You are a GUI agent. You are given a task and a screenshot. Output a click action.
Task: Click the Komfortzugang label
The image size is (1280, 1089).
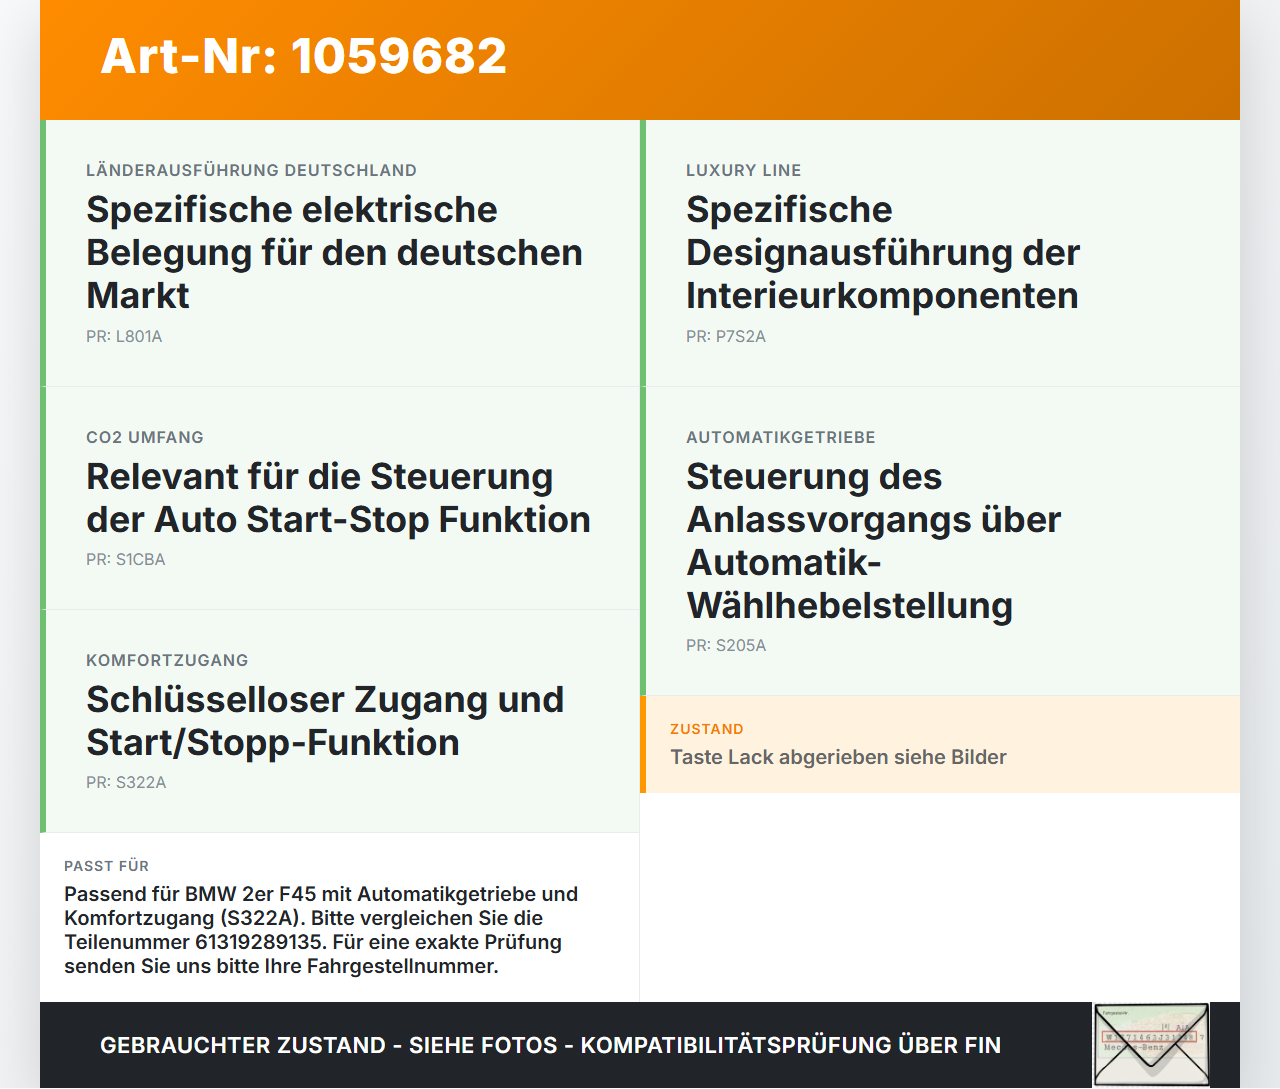[167, 660]
